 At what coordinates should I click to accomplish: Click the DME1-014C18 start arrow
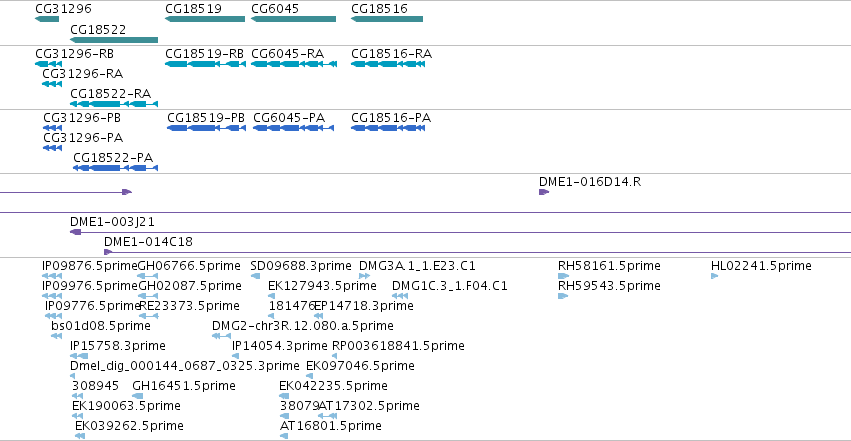(108, 252)
